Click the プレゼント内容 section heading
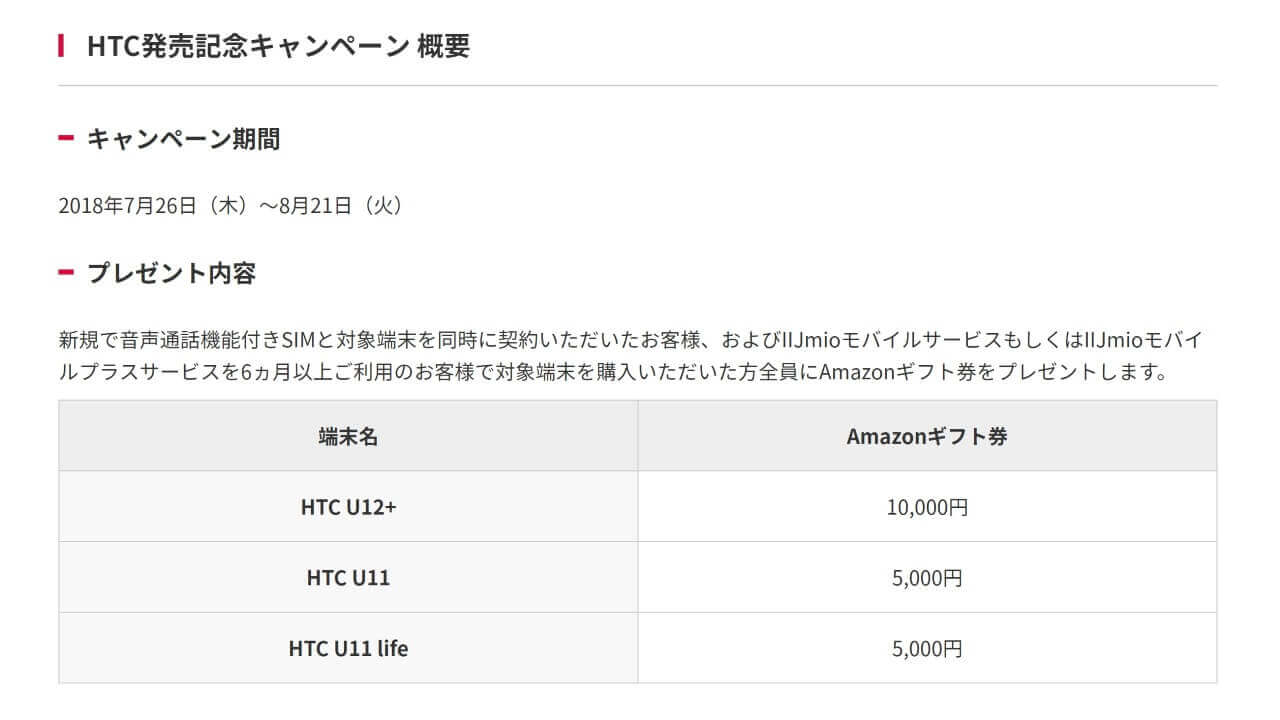Image resolution: width=1280 pixels, height=720 pixels. coord(171,273)
